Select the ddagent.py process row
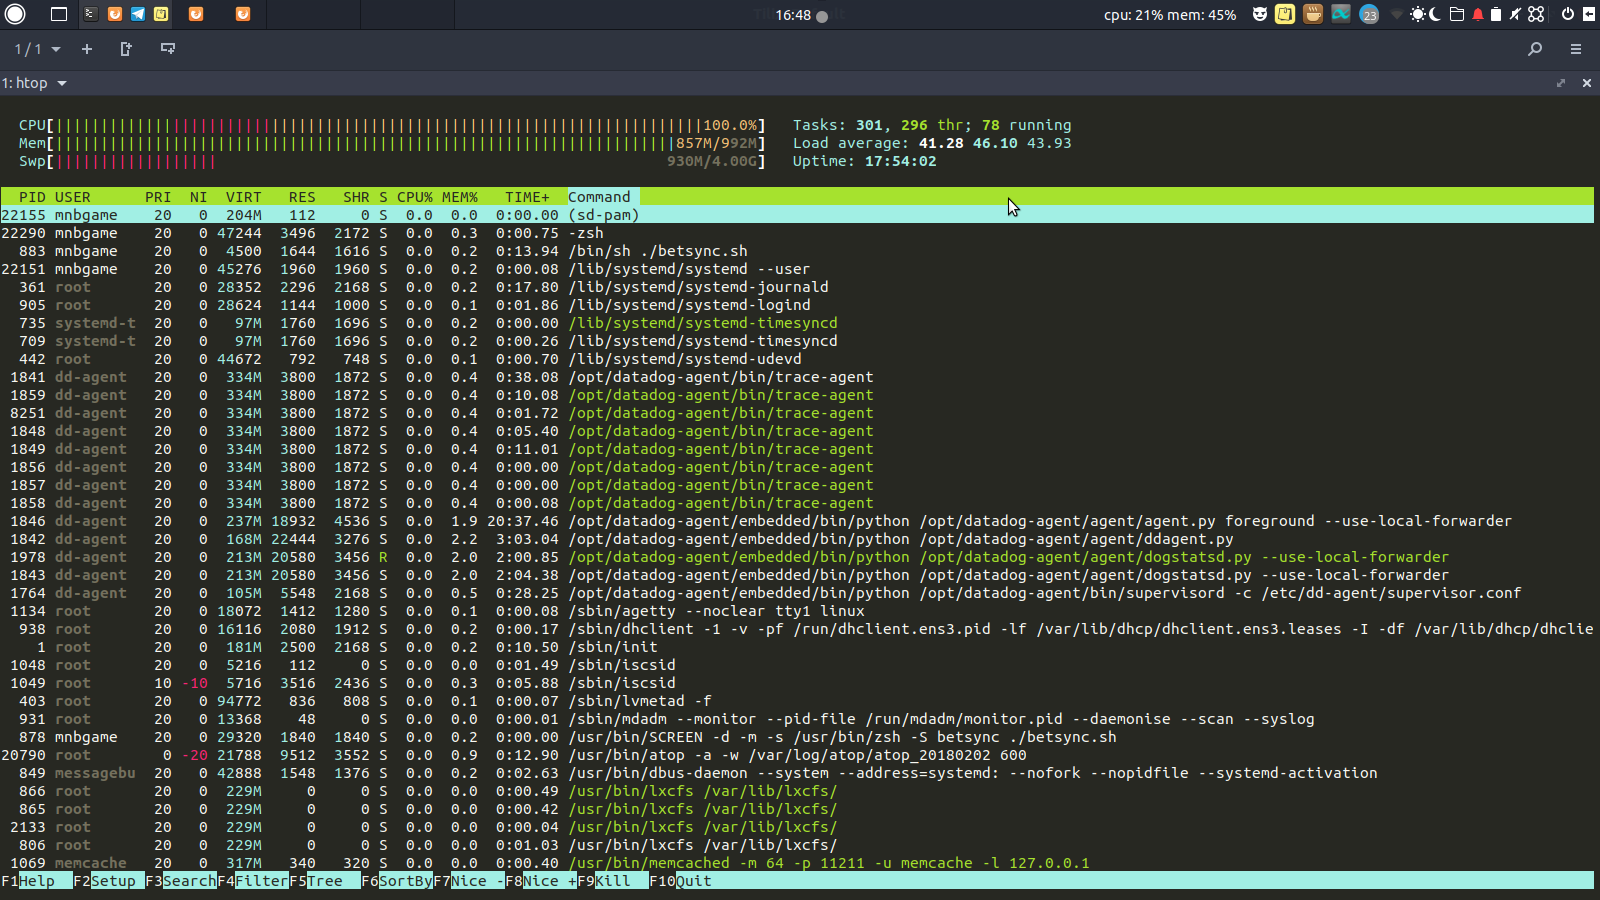This screenshot has height=900, width=1600. [797, 539]
